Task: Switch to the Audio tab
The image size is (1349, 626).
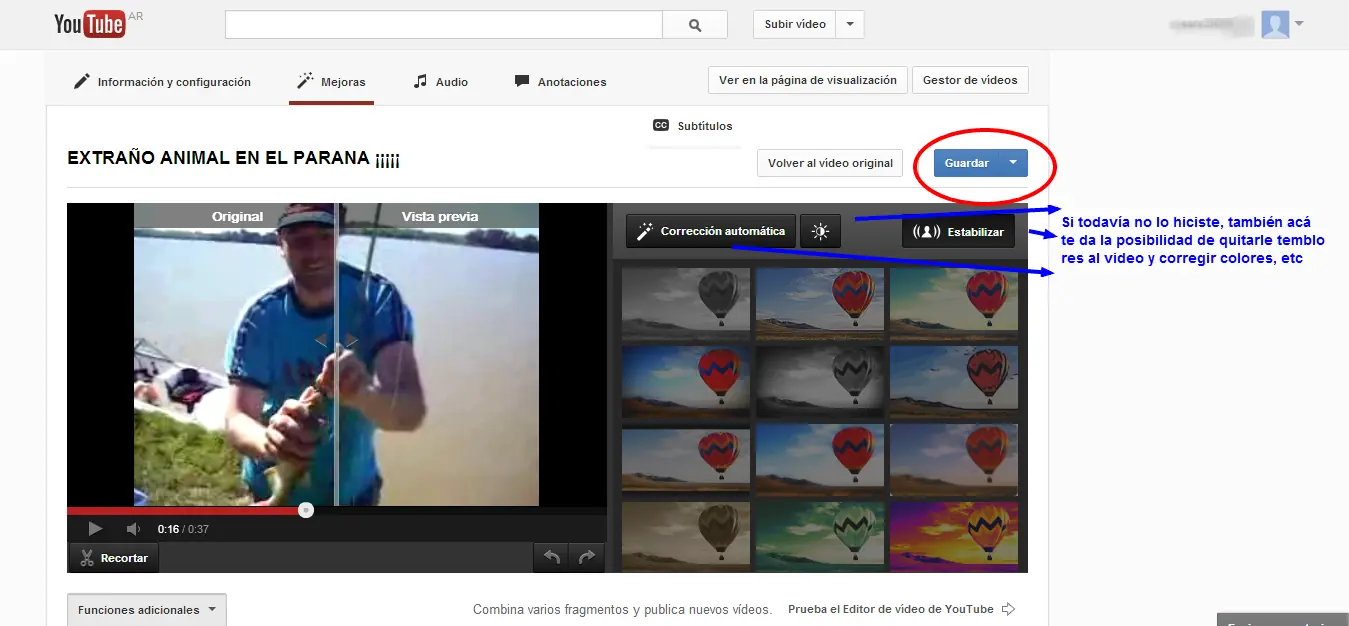Action: point(440,82)
